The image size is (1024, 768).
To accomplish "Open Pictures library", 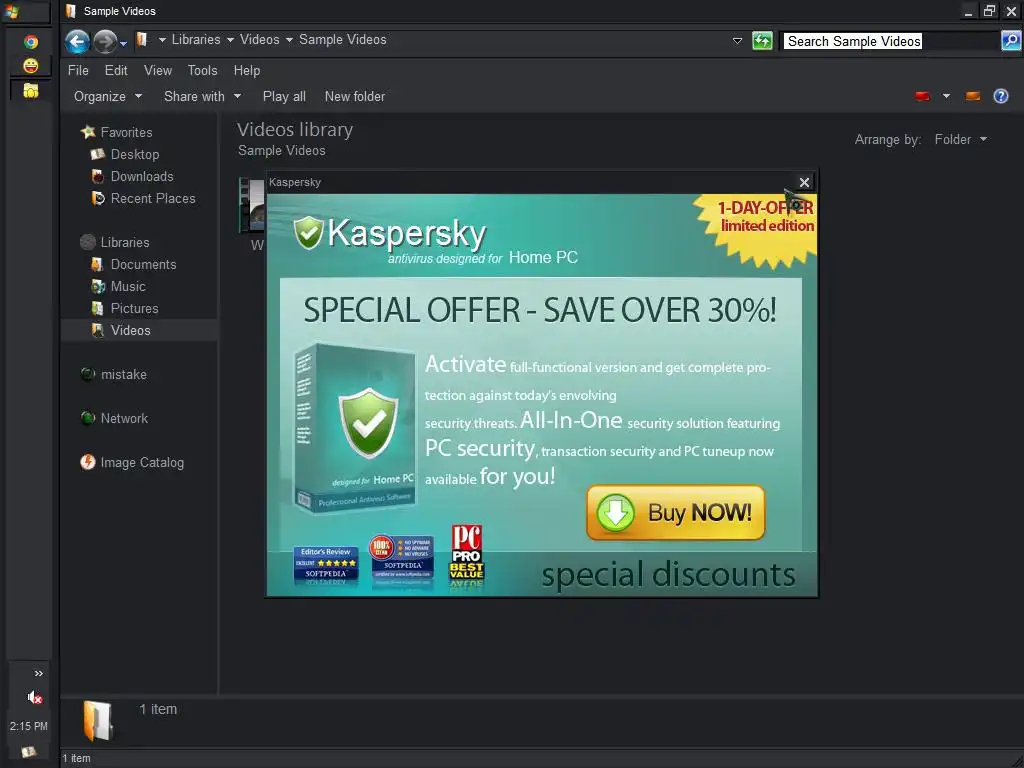I will click(x=135, y=309).
